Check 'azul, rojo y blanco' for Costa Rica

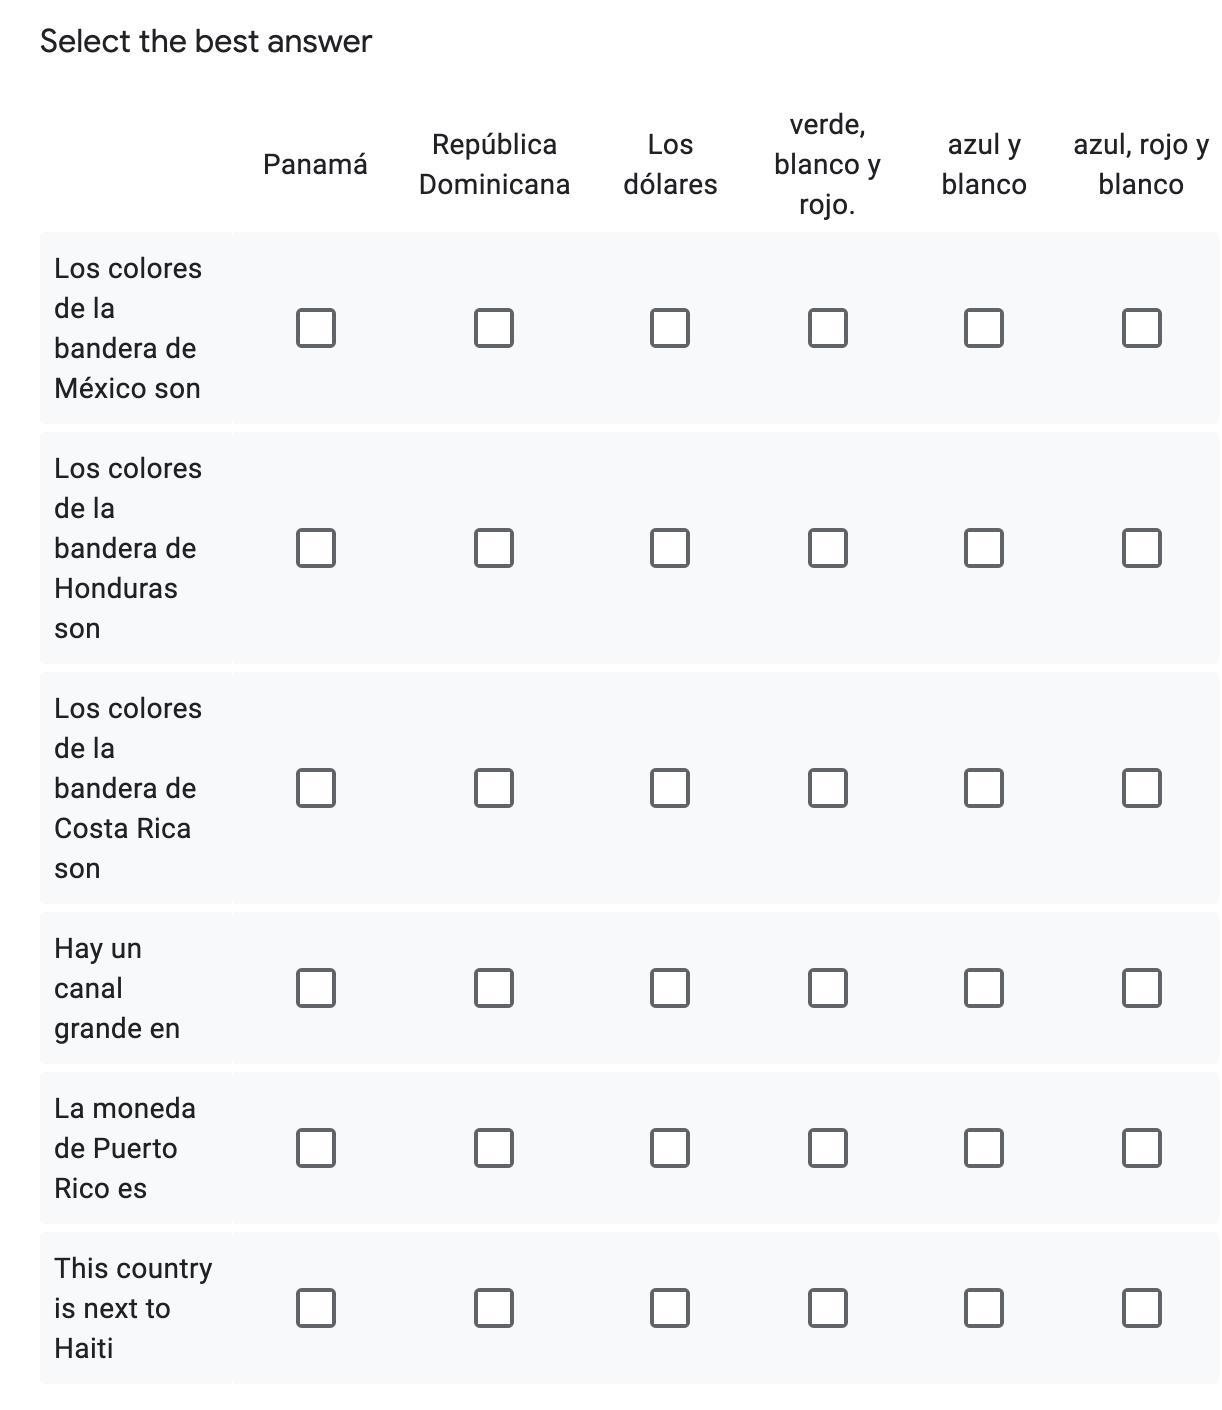(x=1141, y=788)
